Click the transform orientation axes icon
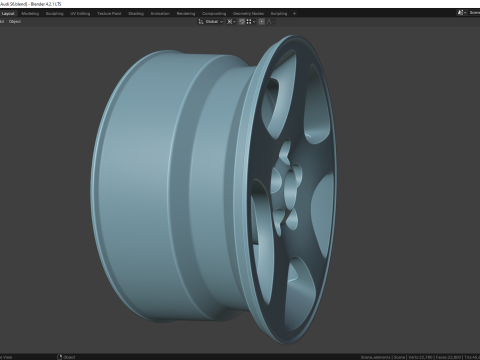 click(201, 22)
